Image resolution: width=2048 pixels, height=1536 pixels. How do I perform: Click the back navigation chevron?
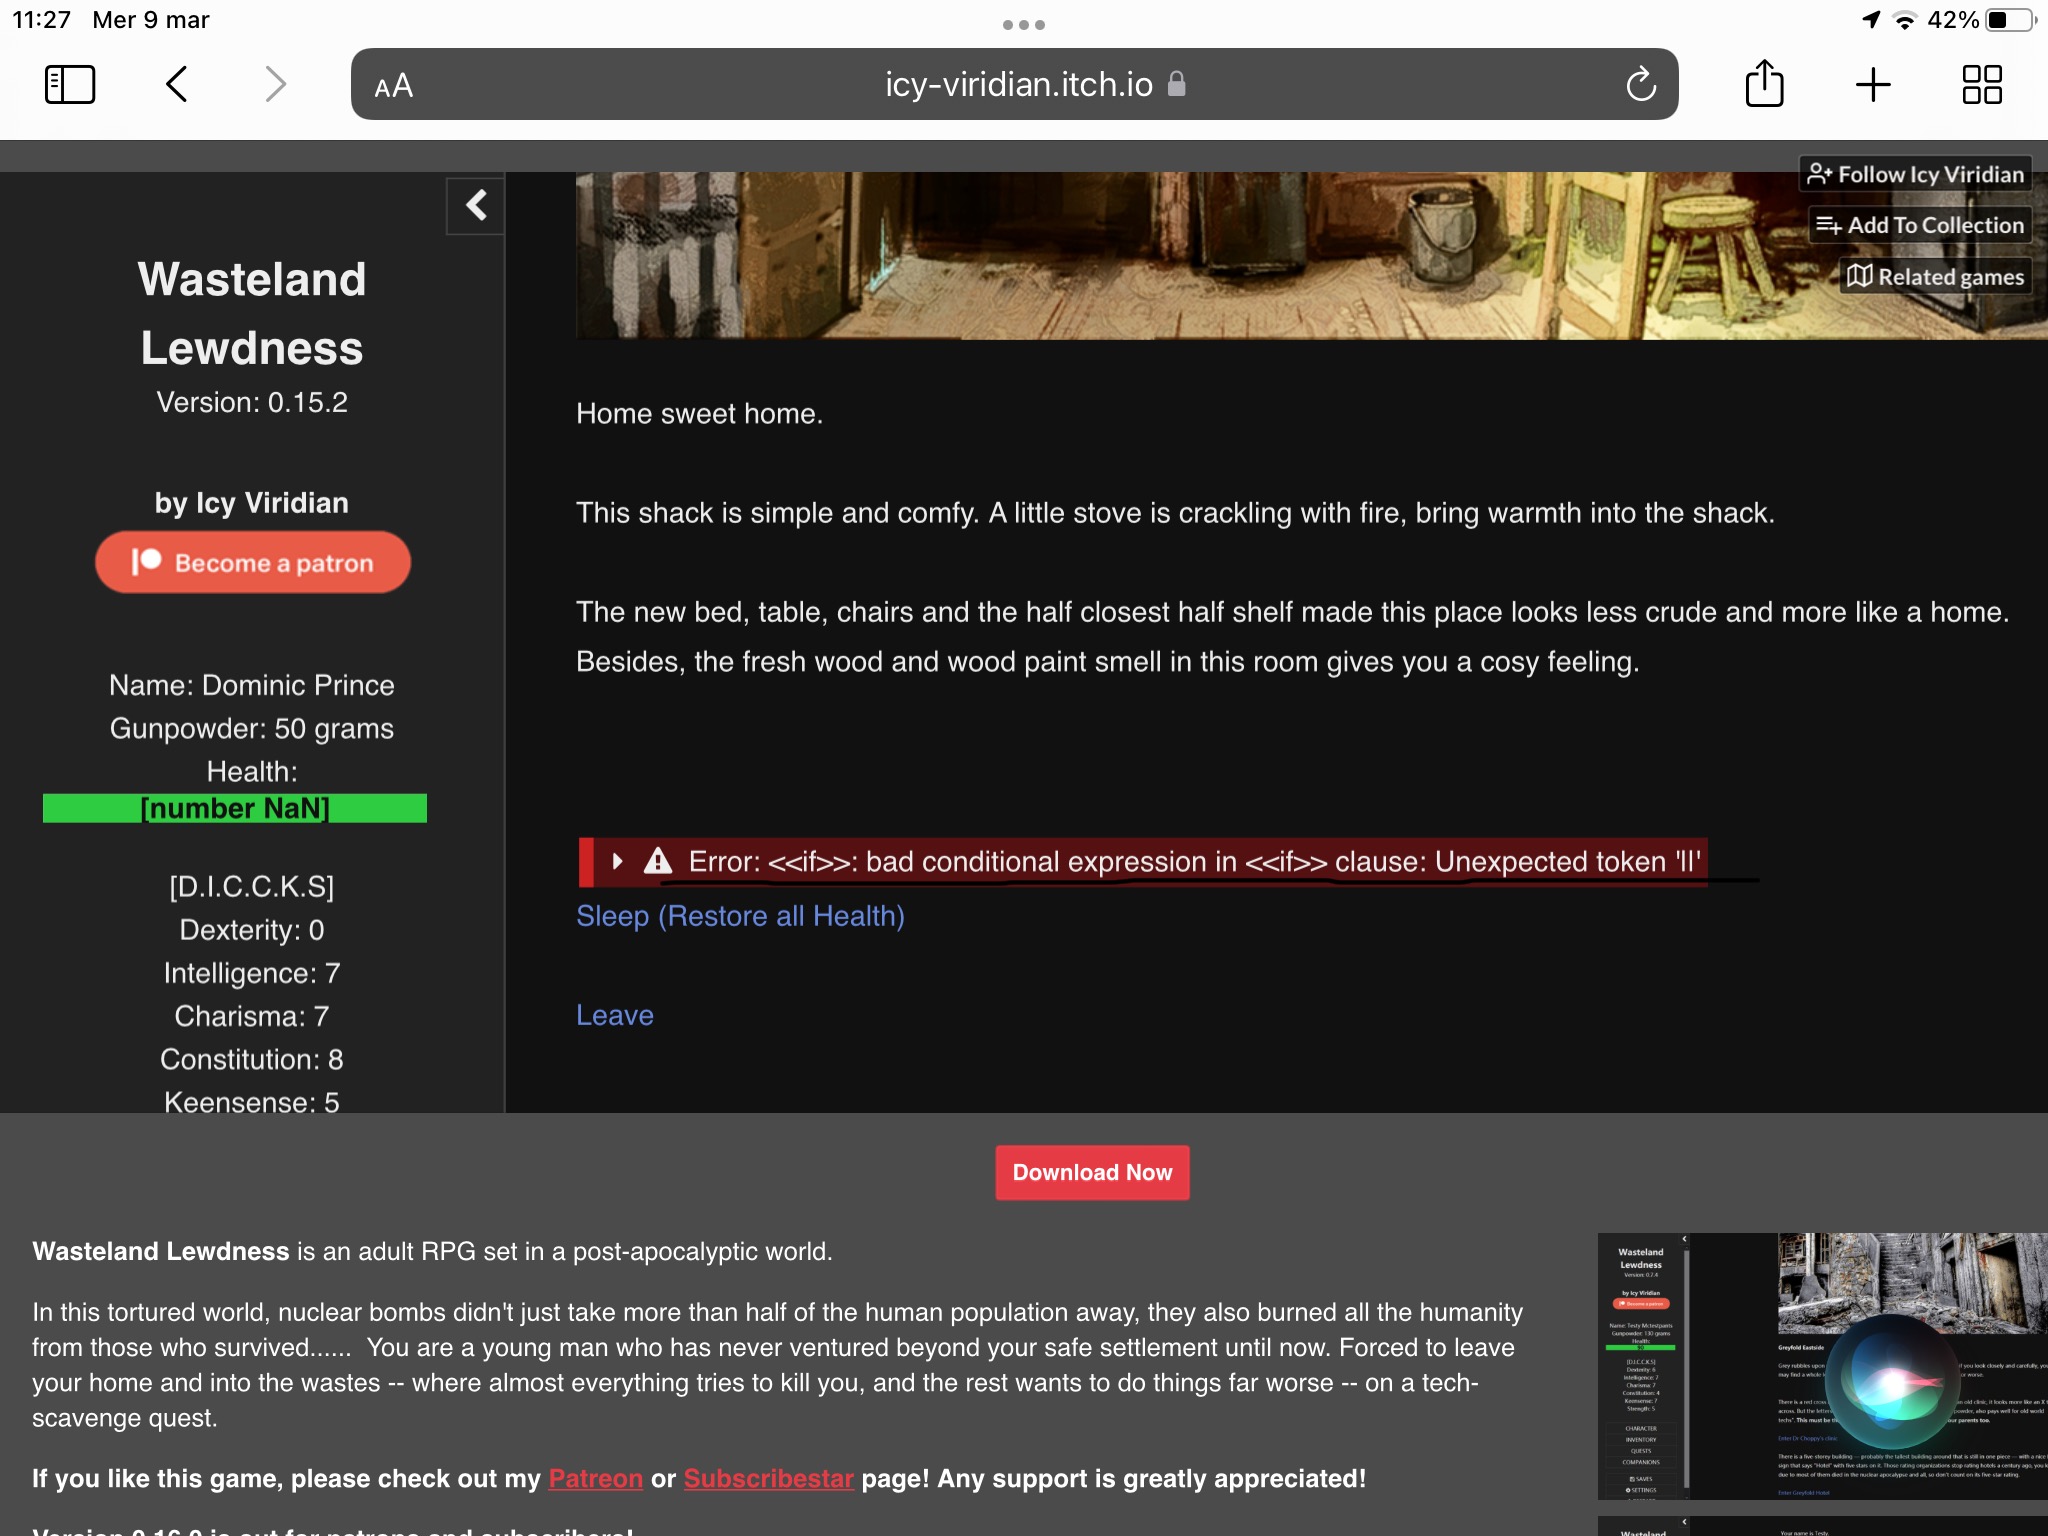(179, 84)
